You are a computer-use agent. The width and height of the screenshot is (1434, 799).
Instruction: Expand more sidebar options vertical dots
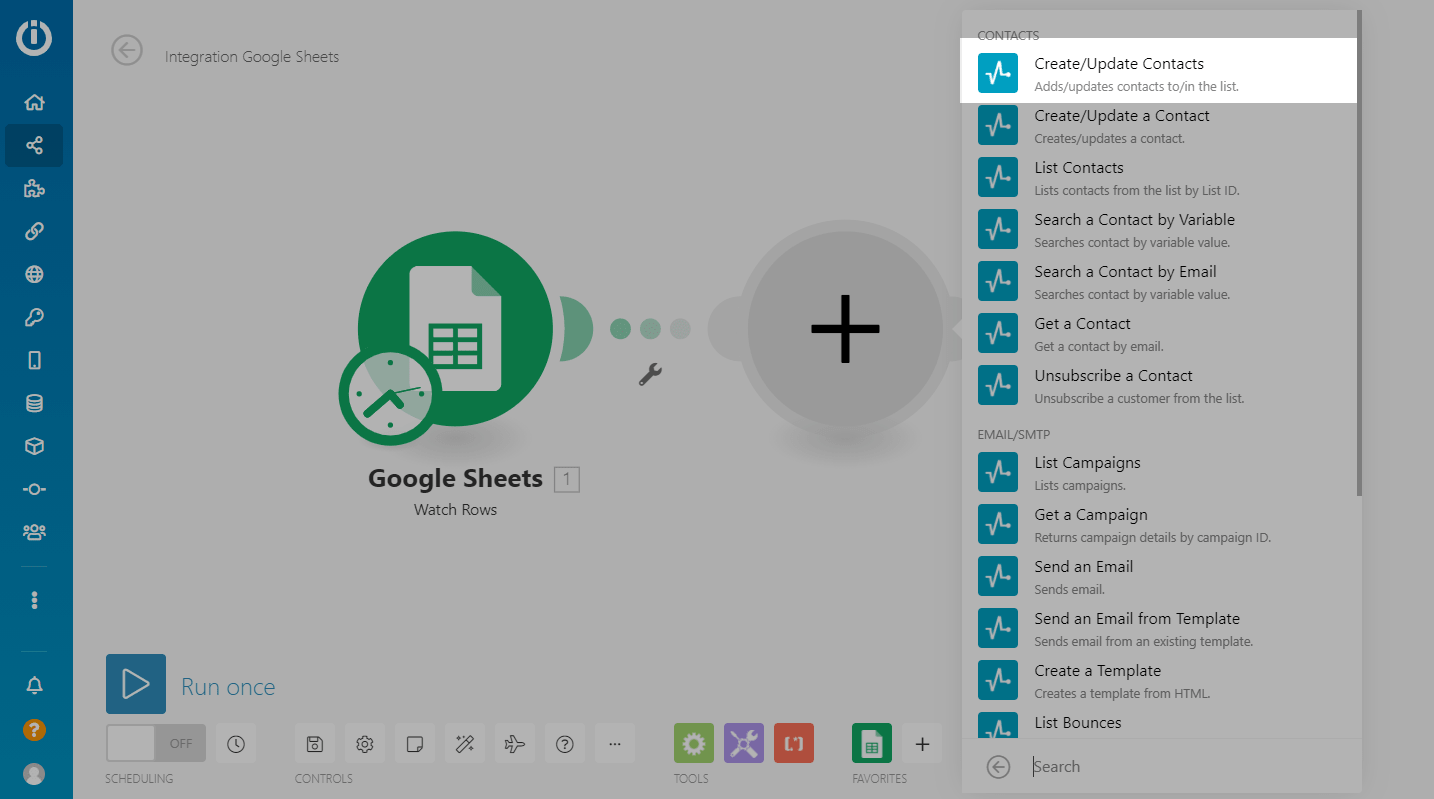(x=34, y=600)
